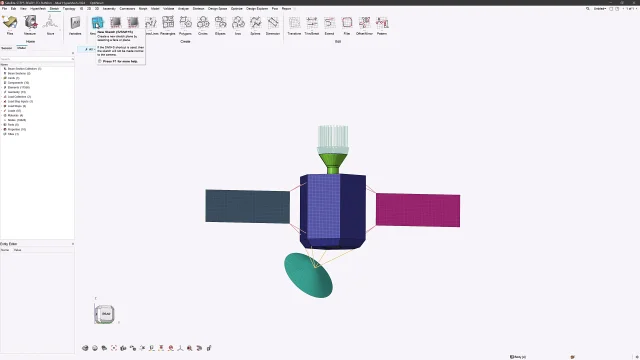Select the Titles row in the browser
The width and height of the screenshot is (640, 360).
13,134
